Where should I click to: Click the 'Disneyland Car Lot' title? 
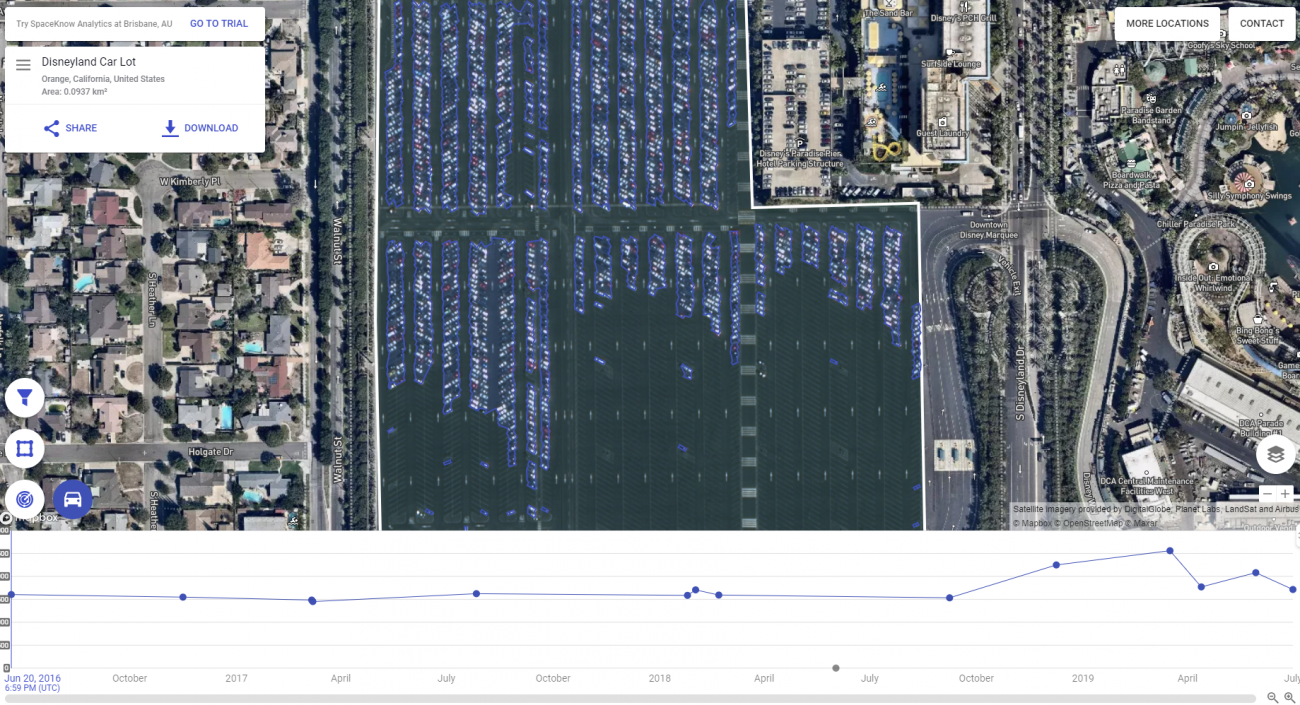[x=89, y=62]
